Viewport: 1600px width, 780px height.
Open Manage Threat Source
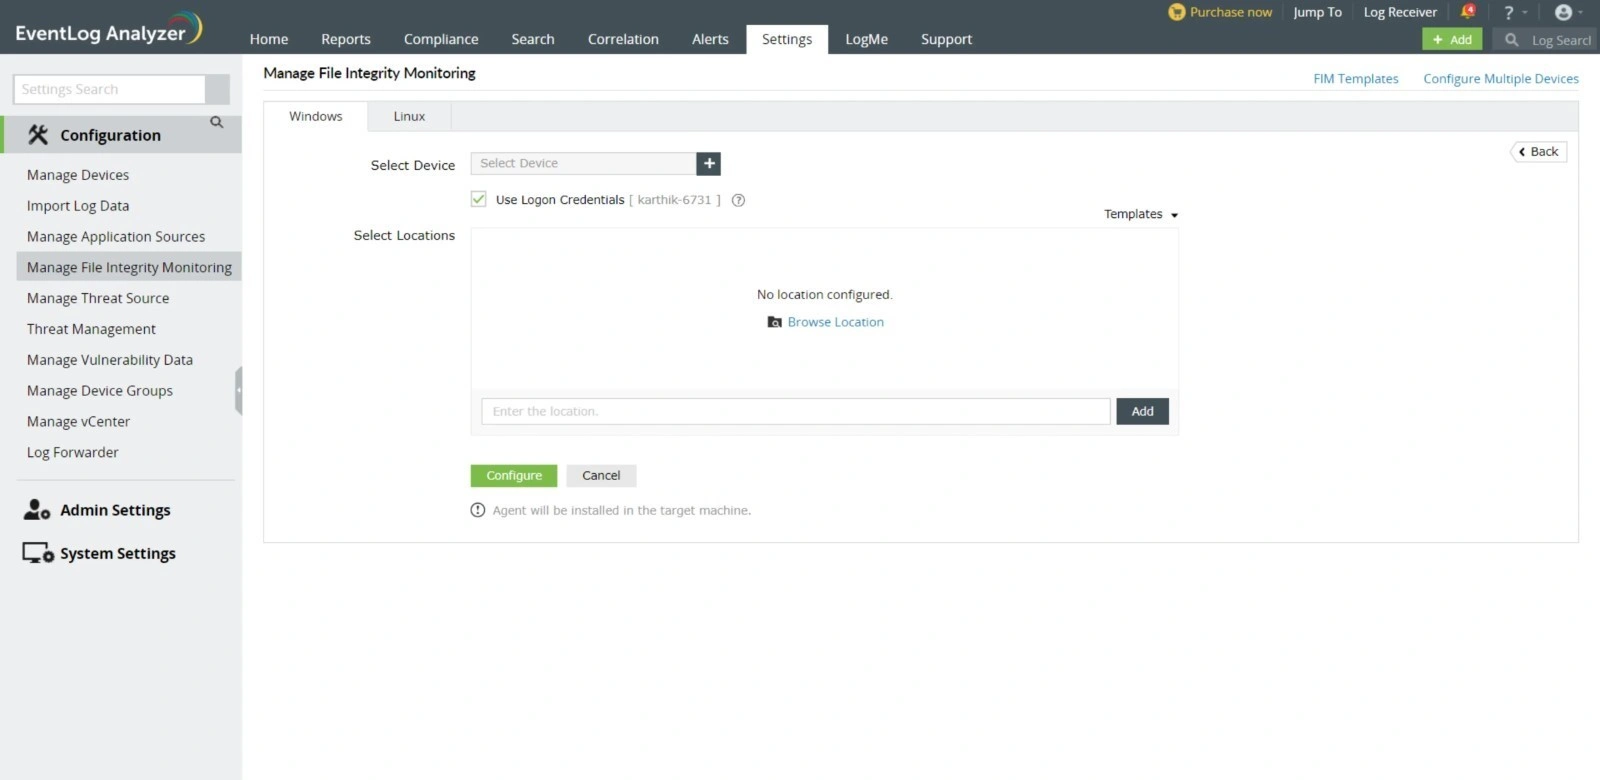pyautogui.click(x=98, y=298)
